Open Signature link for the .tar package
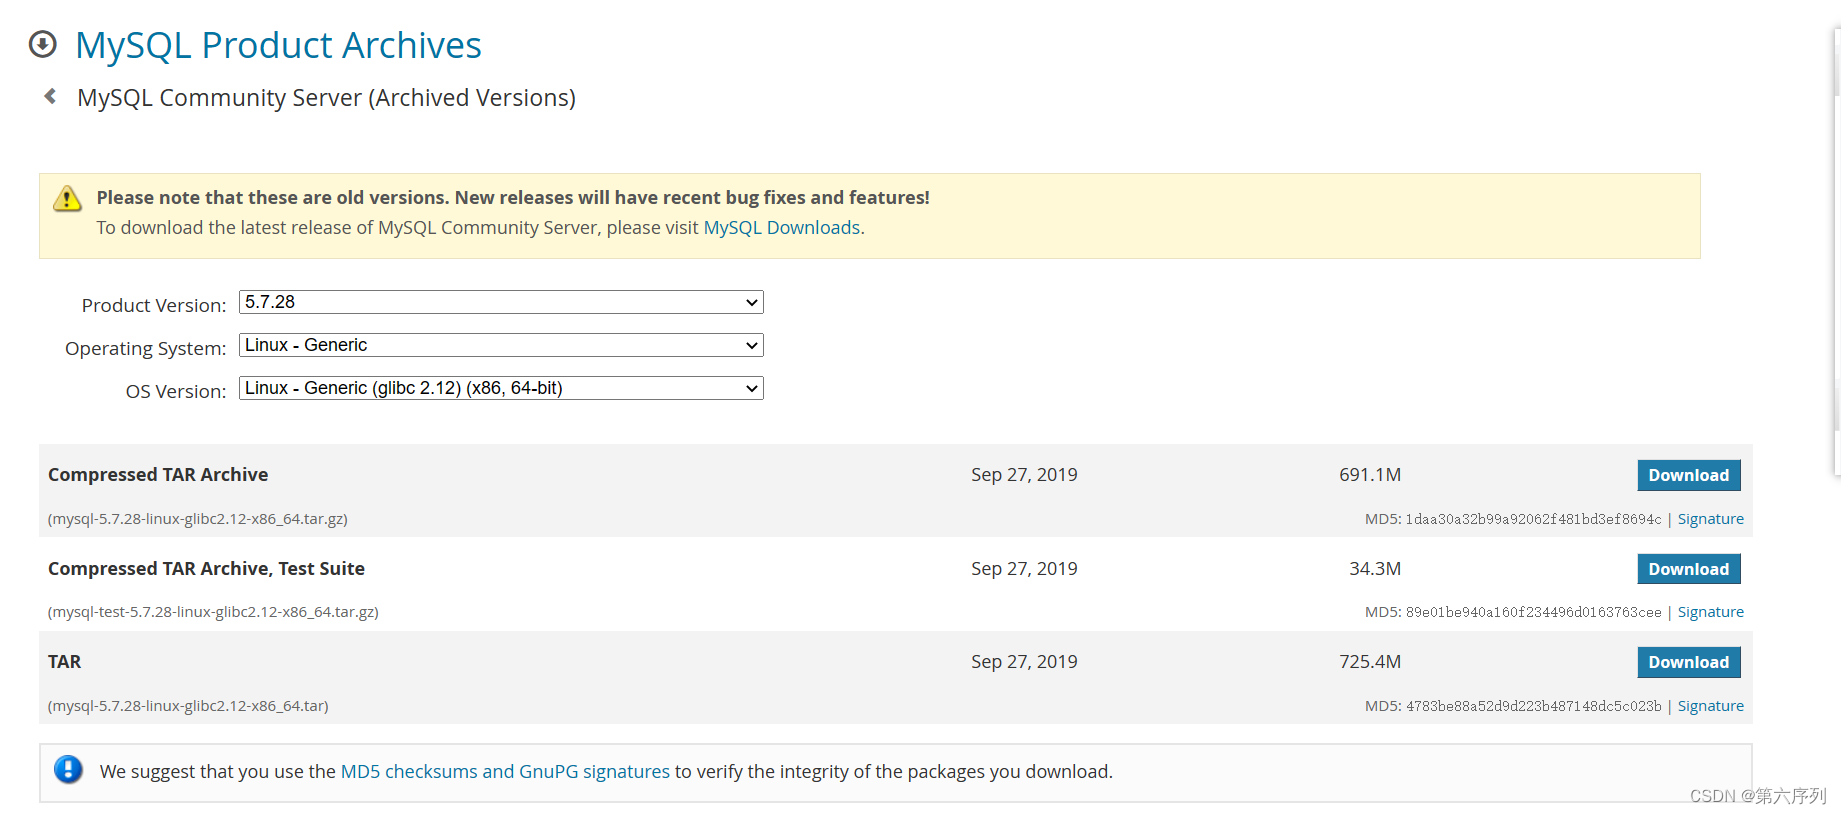Viewport: 1841px width, 814px height. 1710,706
